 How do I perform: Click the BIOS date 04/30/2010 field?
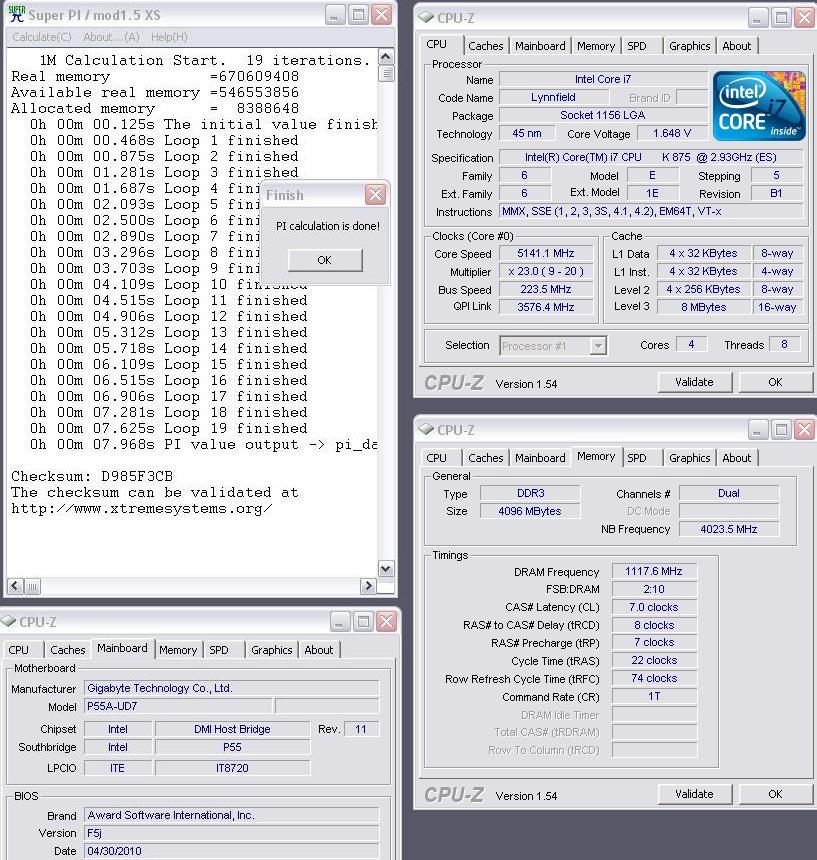(231, 851)
